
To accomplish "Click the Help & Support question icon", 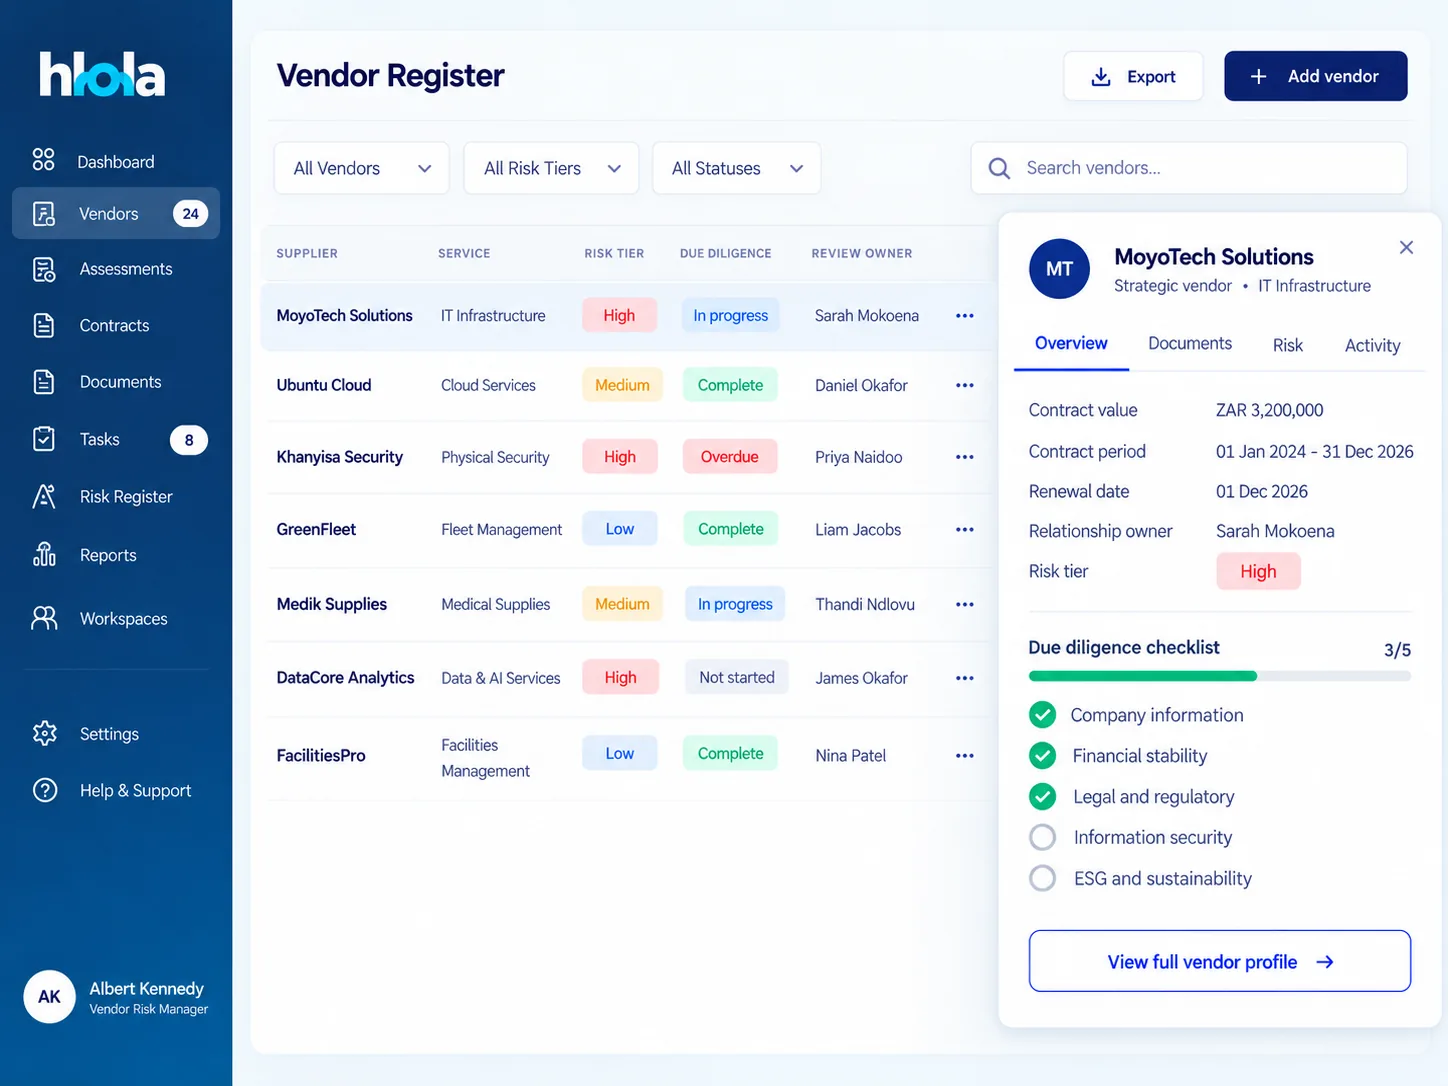I will pos(45,790).
